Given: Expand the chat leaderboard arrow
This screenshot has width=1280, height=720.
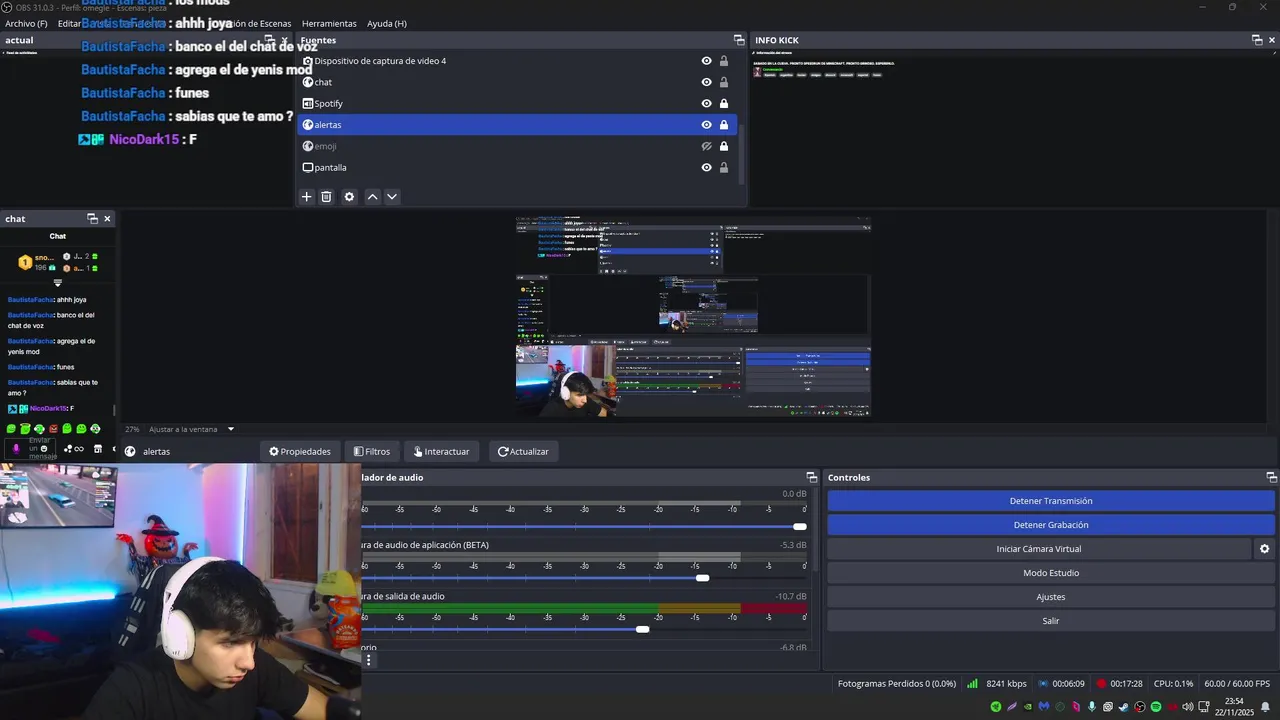Looking at the screenshot, I should click(57, 283).
